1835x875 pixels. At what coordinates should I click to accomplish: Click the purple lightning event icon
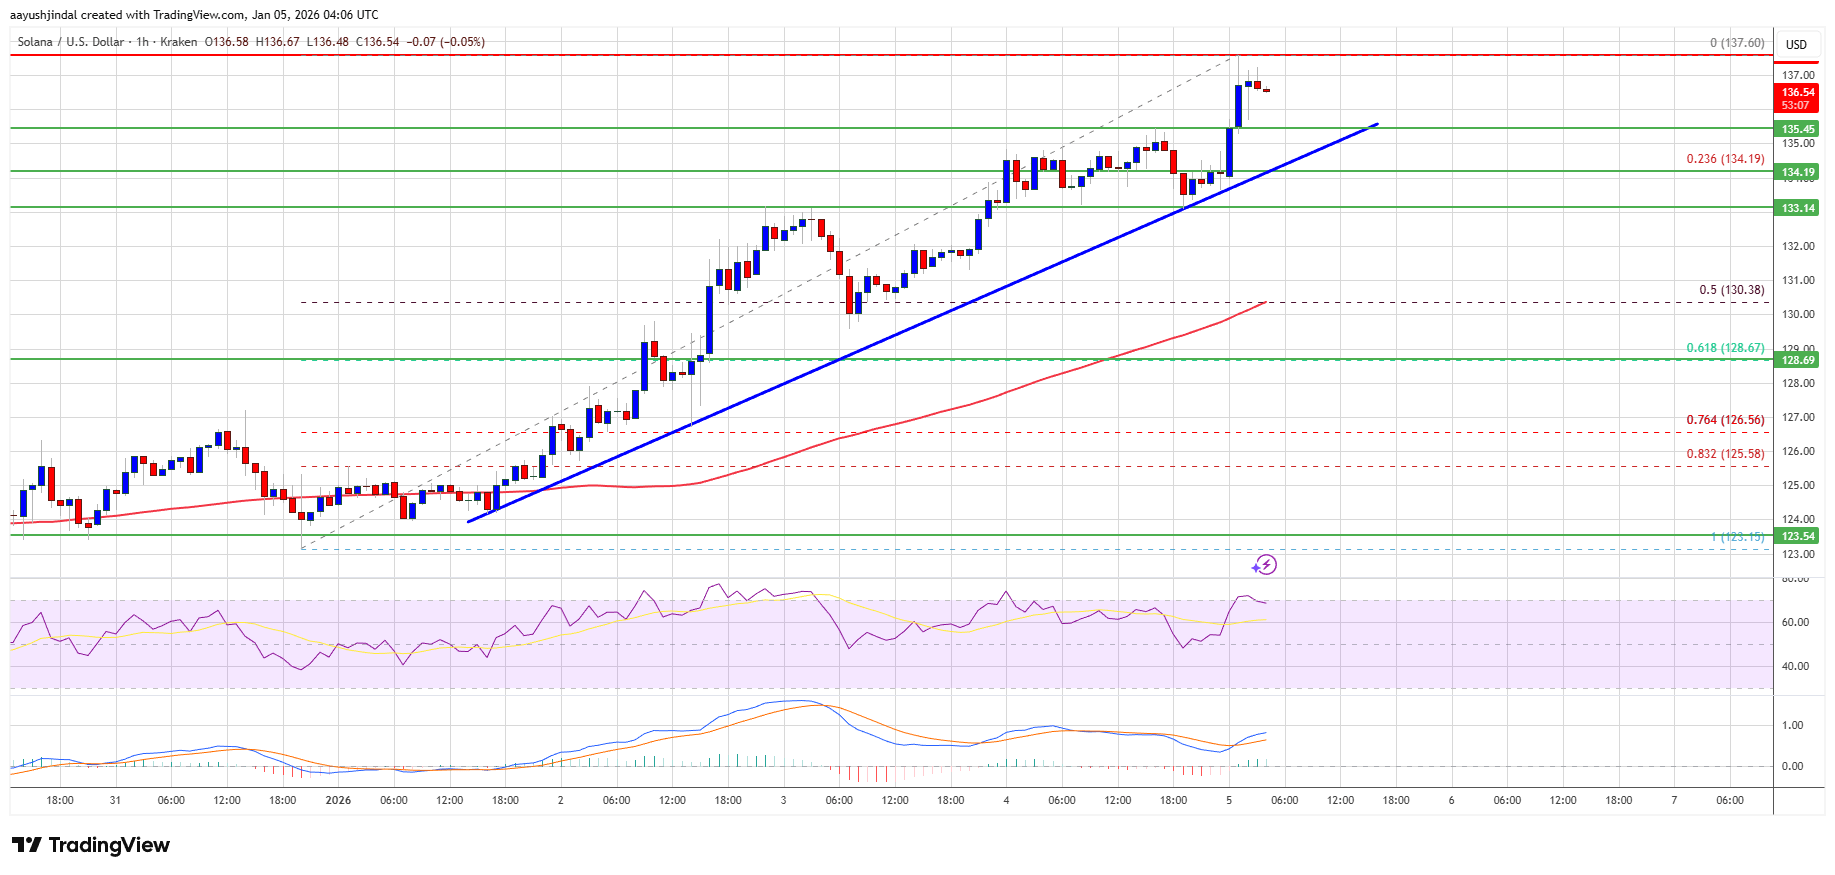coord(1265,565)
